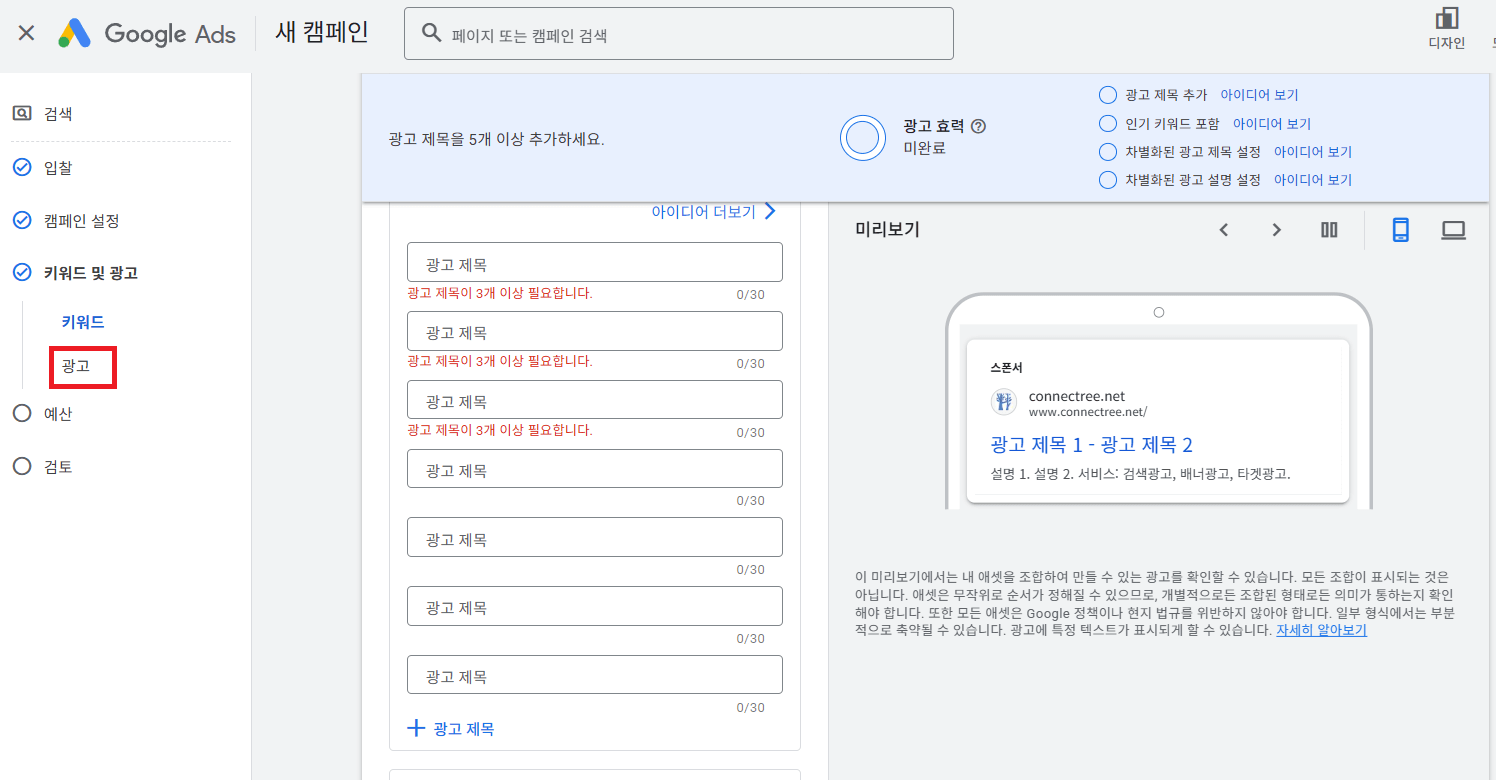
Task: Click the 광고 제목을 5개 이상 추가하세요 message
Action: click(496, 139)
